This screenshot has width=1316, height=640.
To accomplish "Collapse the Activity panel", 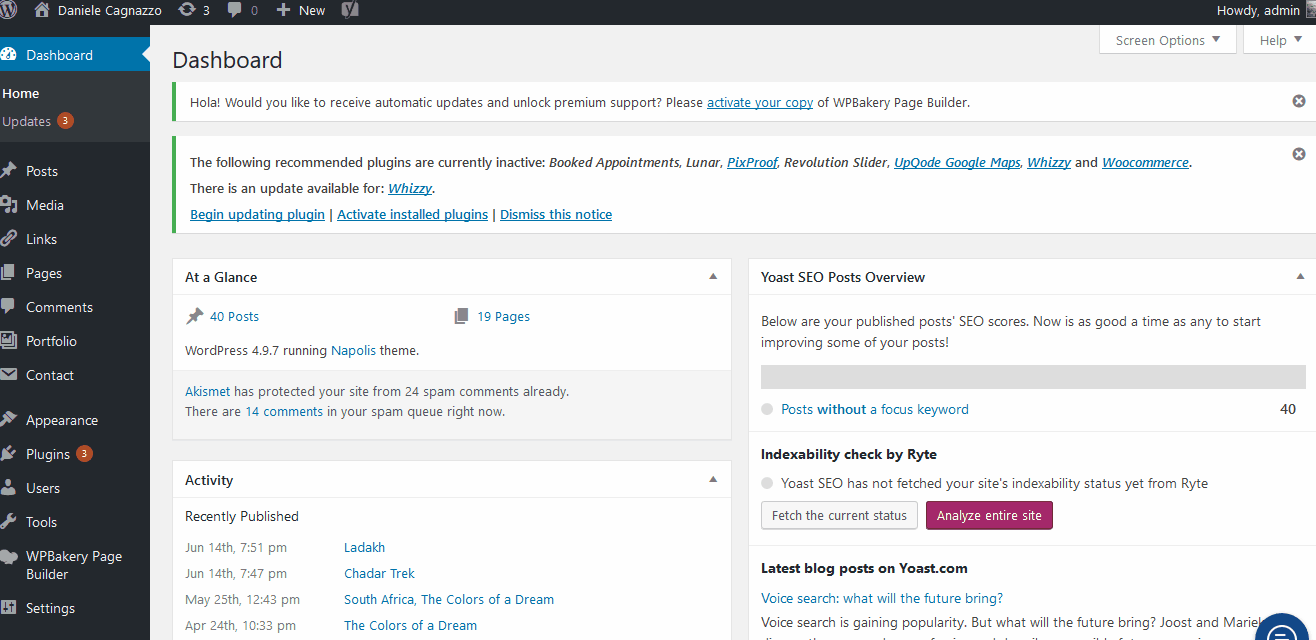I will (x=713, y=480).
